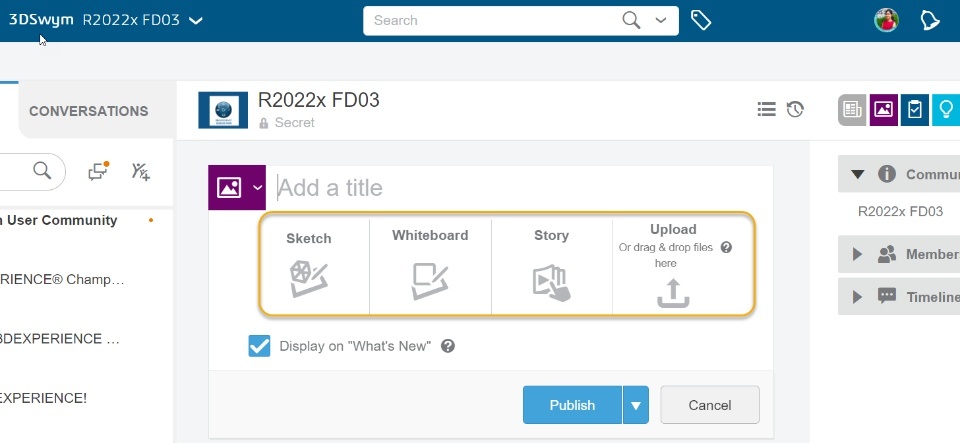This screenshot has width=960, height=443.
Task: Click the Cancel button
Action: tap(709, 405)
